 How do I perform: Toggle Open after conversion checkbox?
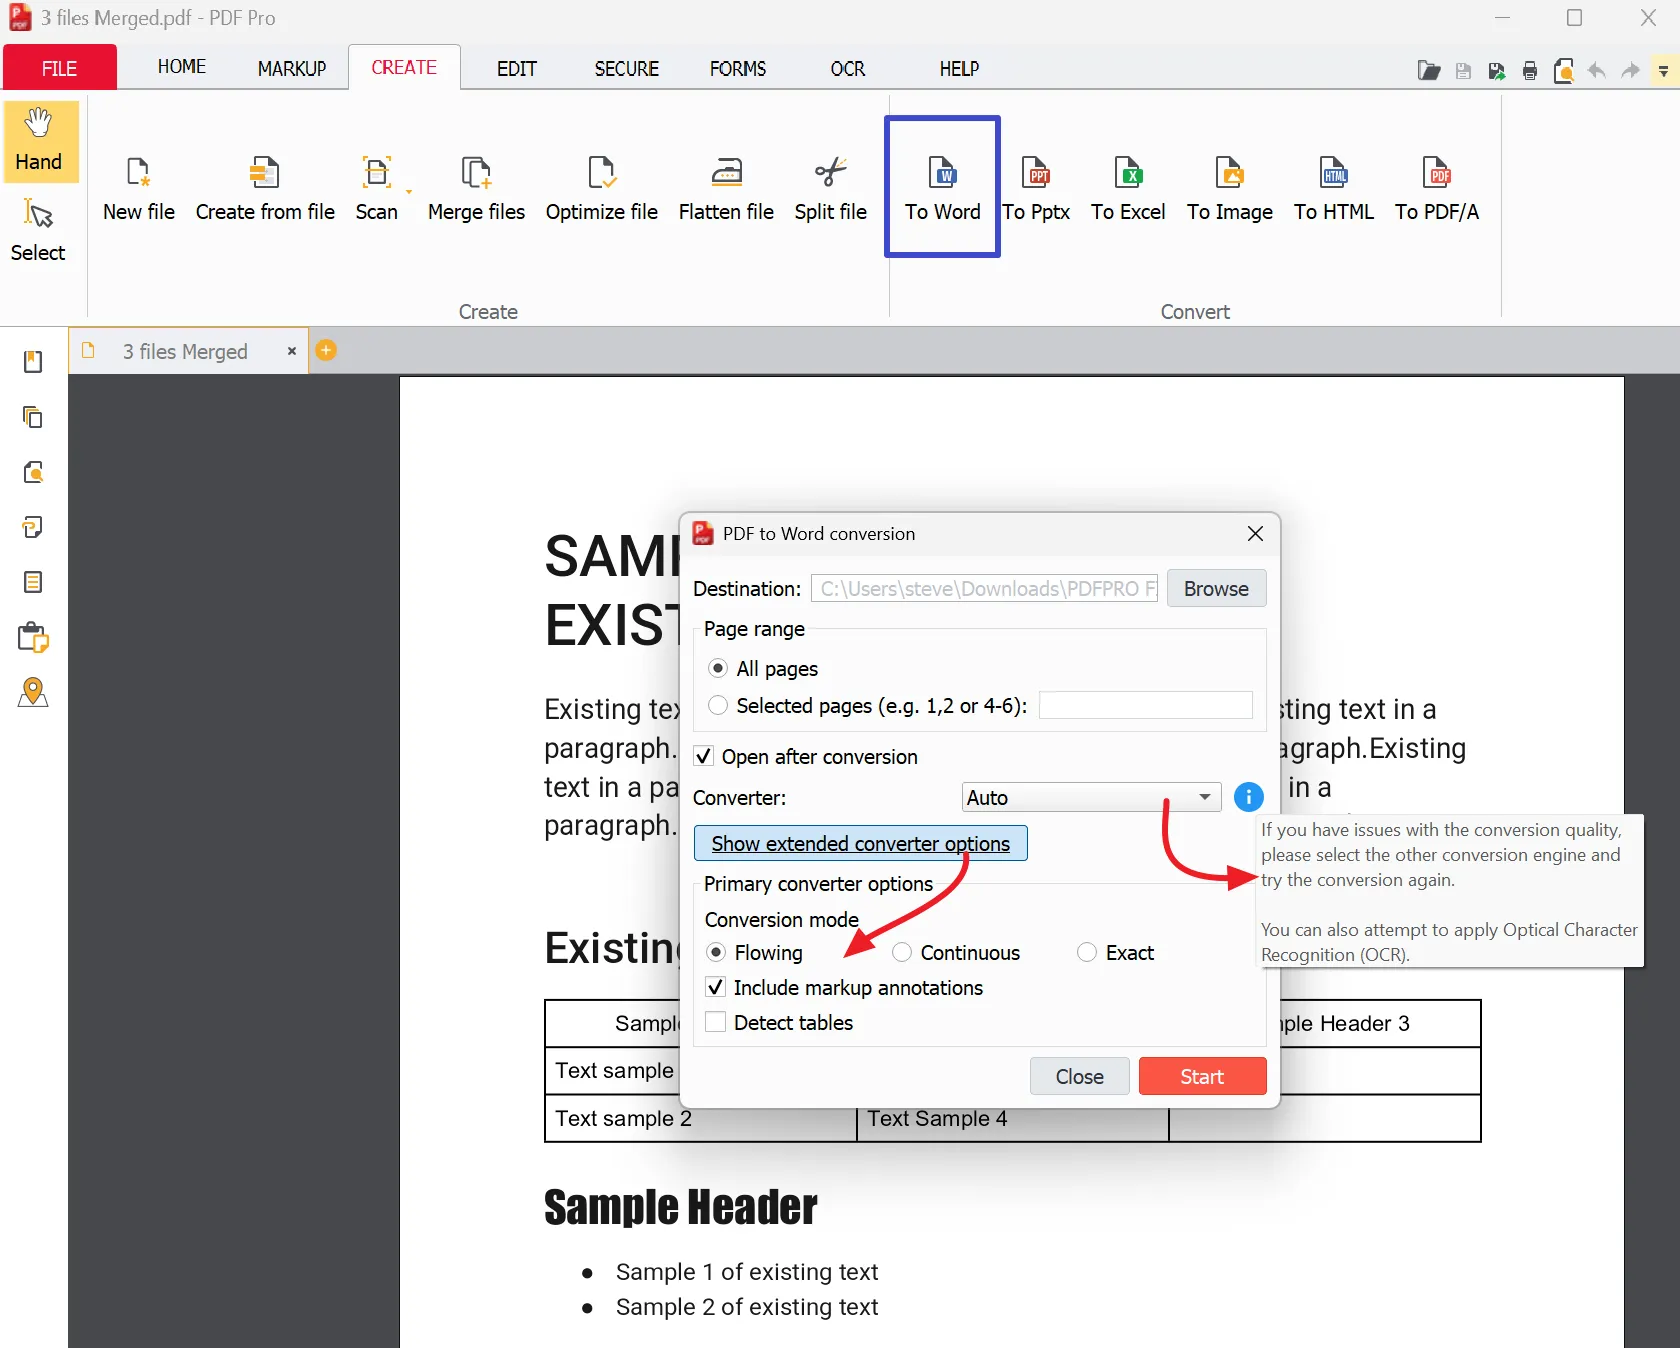click(704, 756)
